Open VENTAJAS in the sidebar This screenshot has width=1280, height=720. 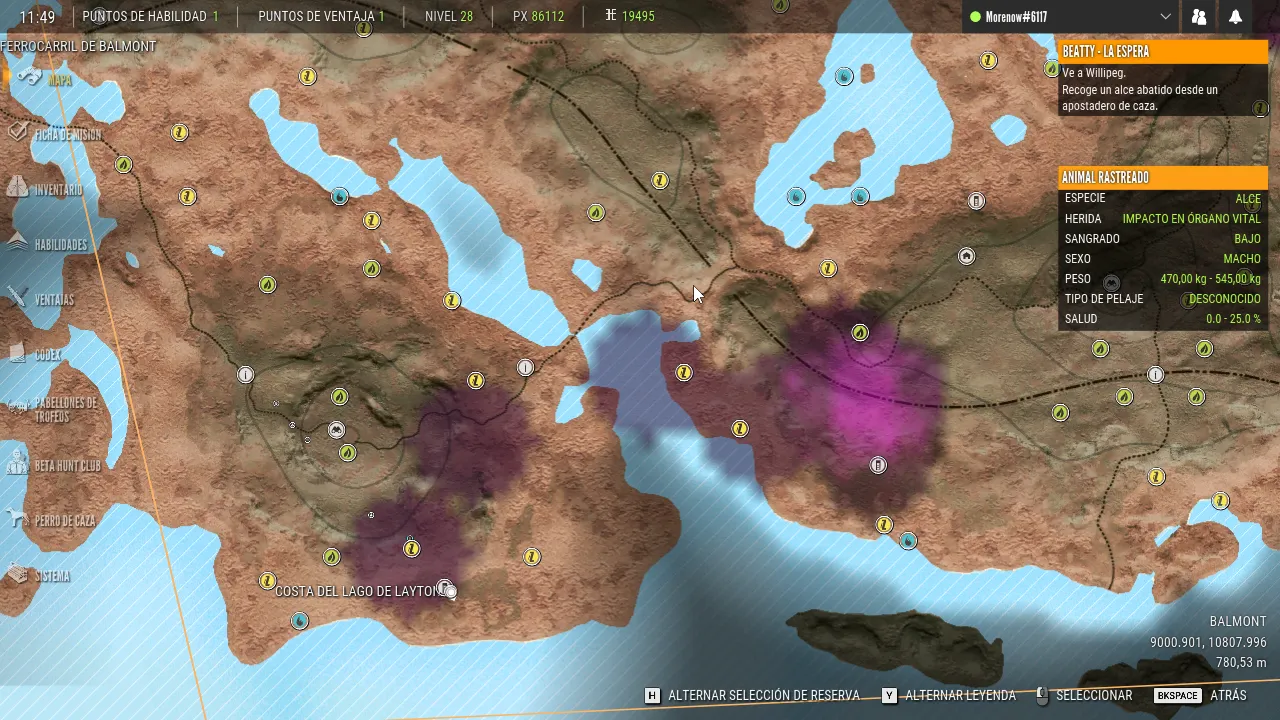coord(42,299)
